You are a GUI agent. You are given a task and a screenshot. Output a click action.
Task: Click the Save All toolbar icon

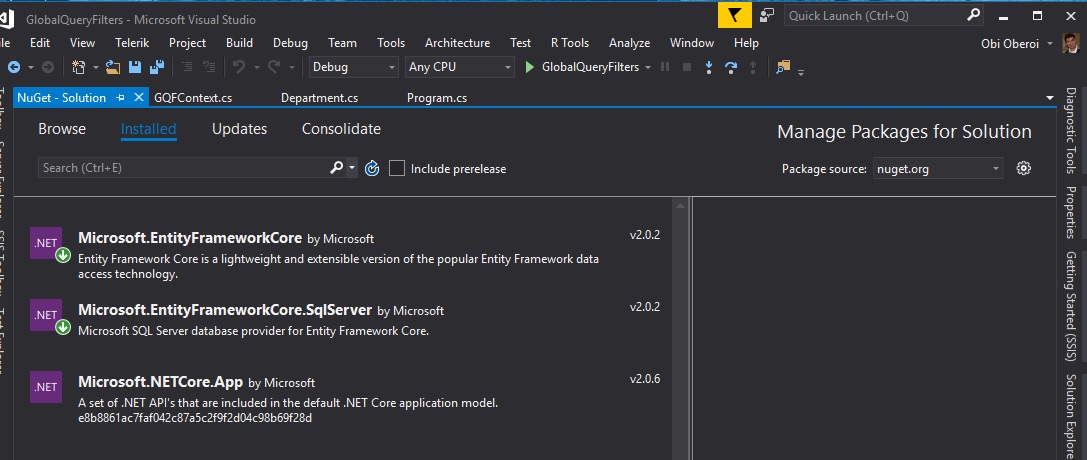coord(157,67)
